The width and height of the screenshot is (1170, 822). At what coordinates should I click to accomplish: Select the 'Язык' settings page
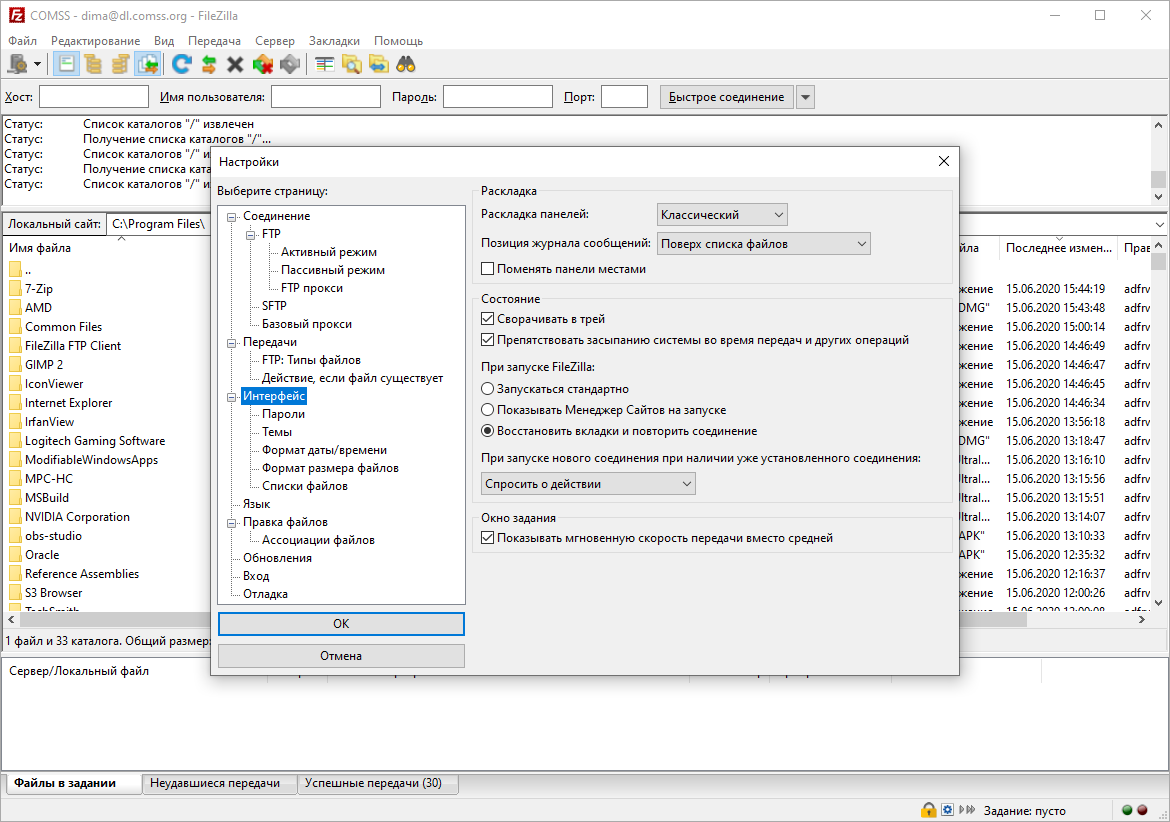pos(257,504)
